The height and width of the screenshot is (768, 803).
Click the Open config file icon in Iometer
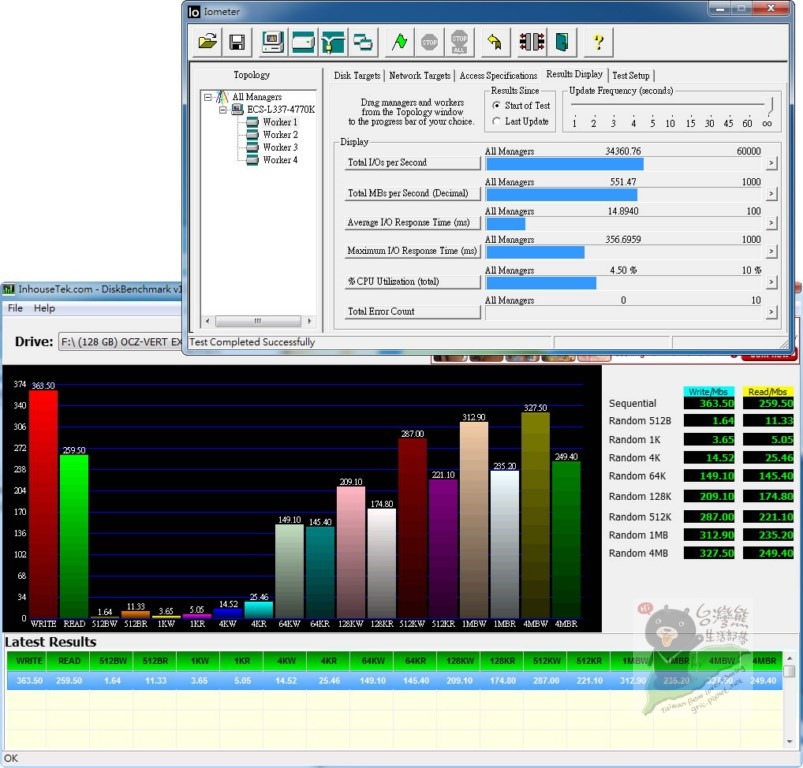coord(207,42)
